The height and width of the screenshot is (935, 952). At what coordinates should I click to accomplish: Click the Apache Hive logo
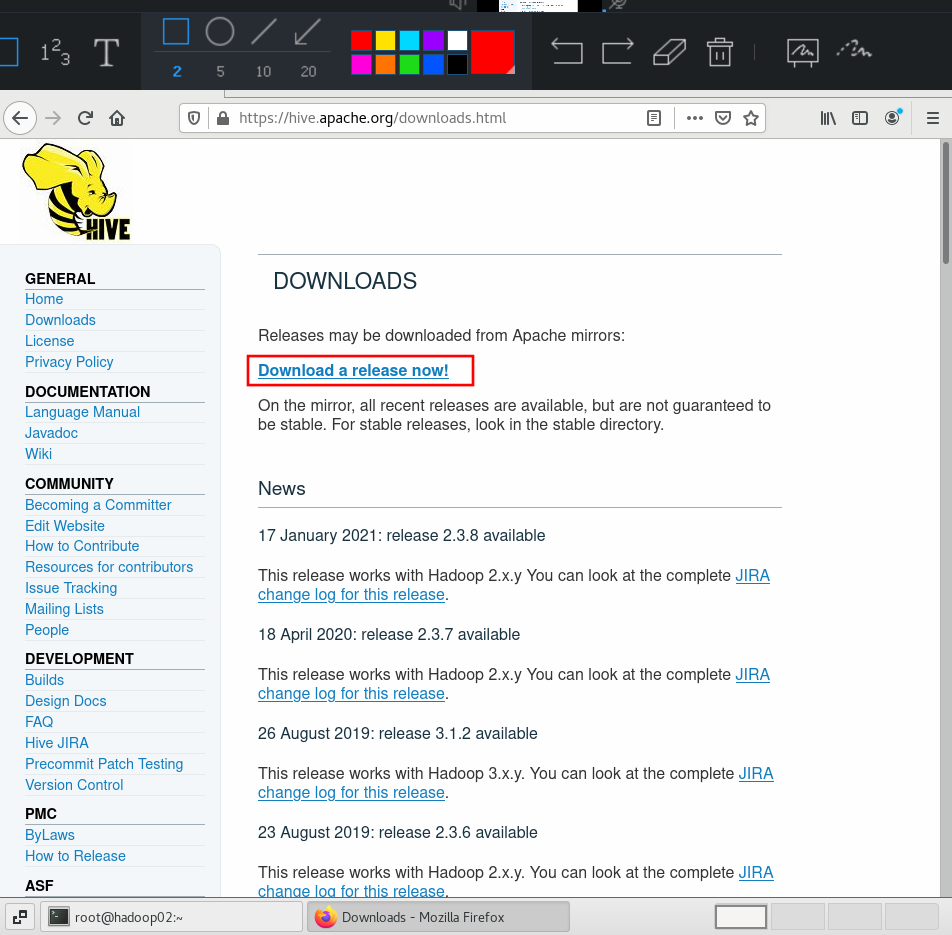click(x=76, y=192)
